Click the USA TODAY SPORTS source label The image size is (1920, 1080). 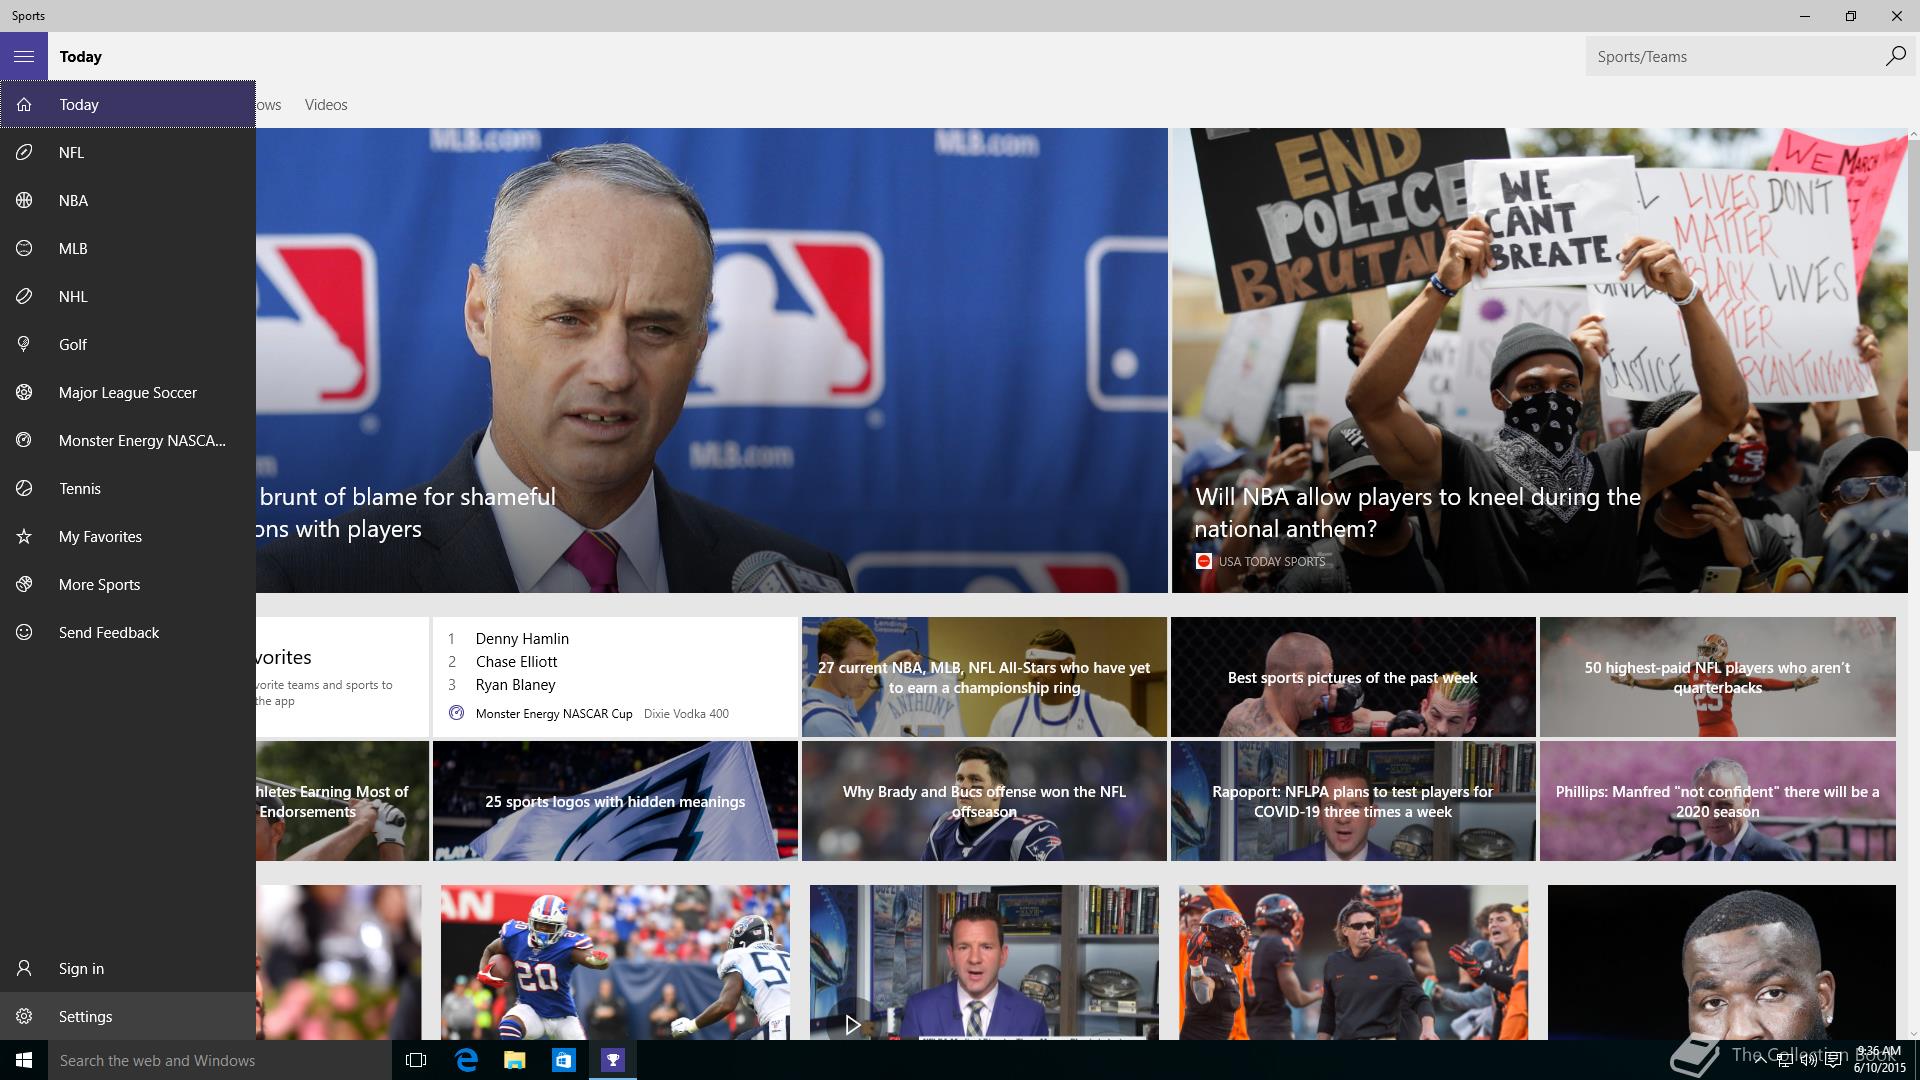1271,561
